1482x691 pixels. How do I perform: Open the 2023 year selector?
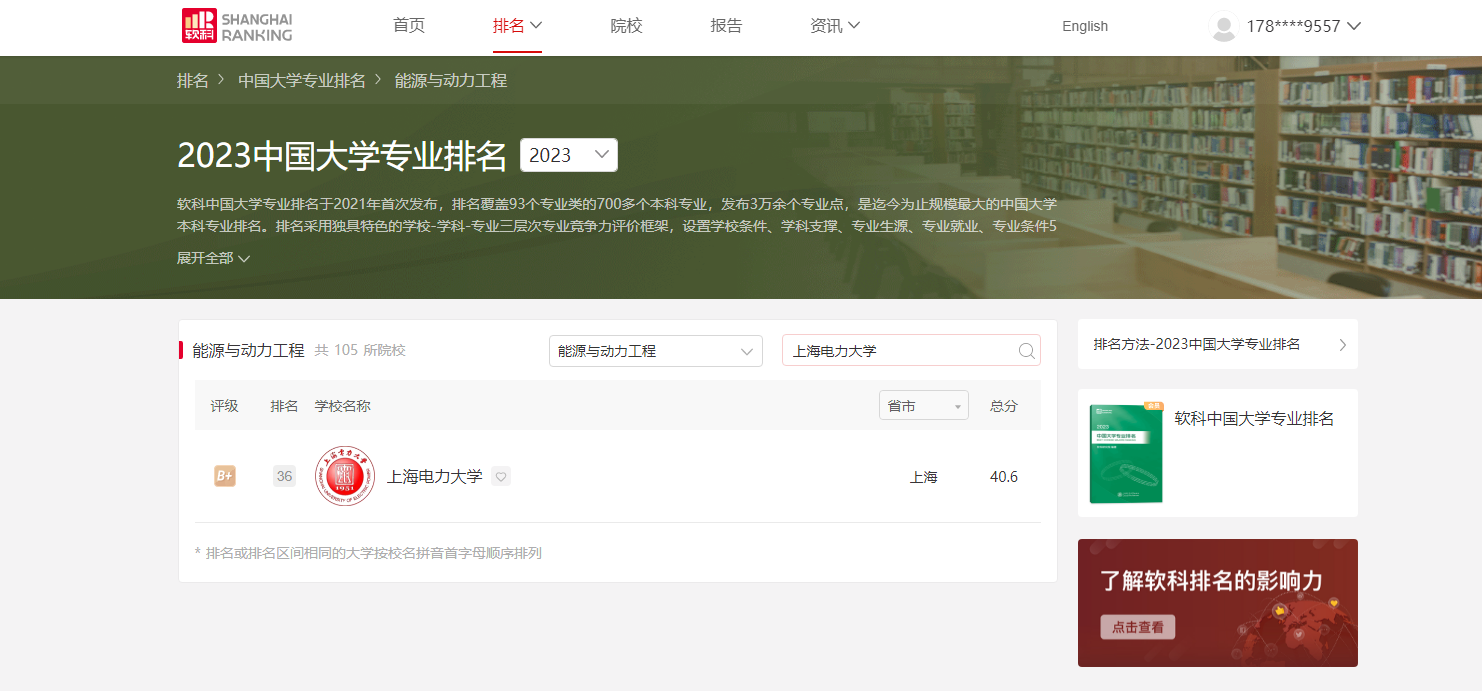click(x=569, y=155)
